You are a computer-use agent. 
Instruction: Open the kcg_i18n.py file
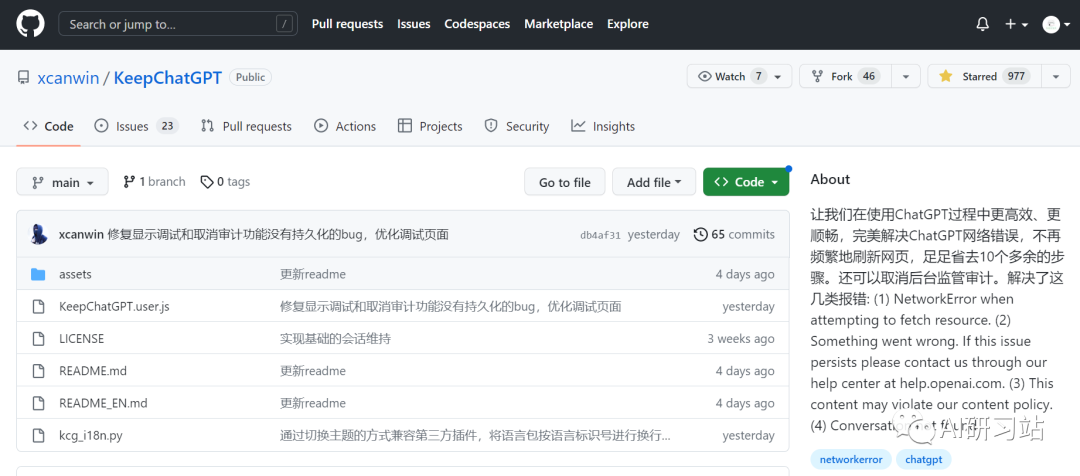pyautogui.click(x=91, y=435)
